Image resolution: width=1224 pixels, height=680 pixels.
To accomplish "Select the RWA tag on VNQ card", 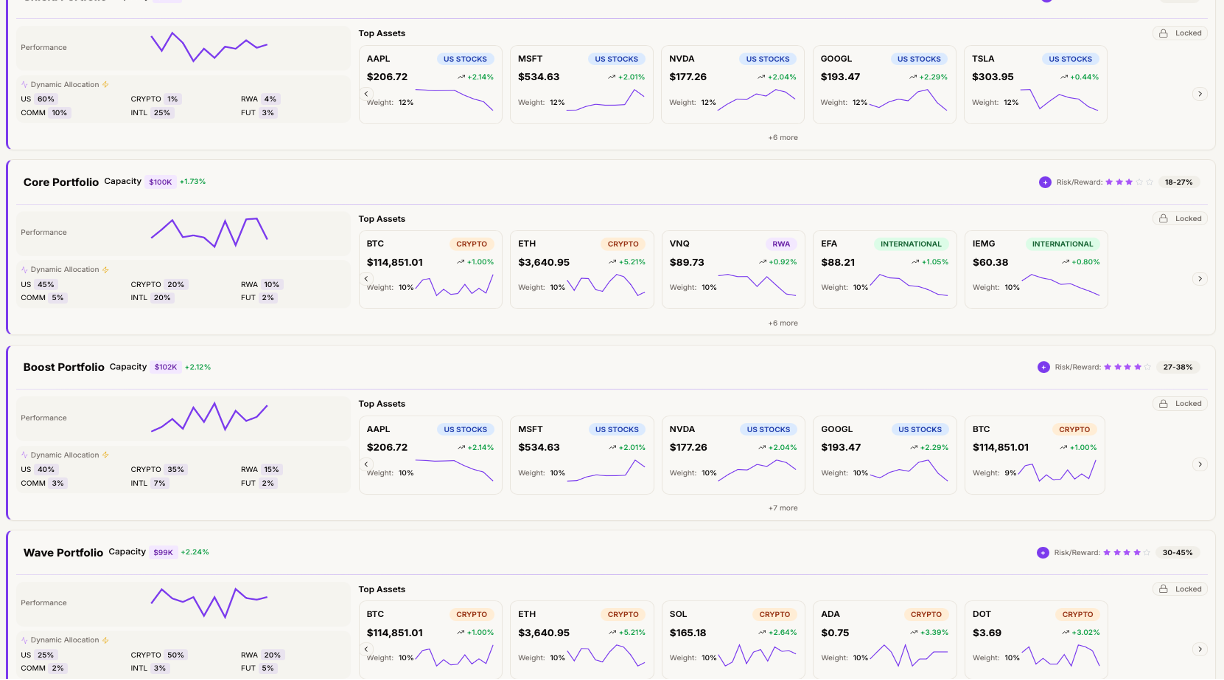I will tap(780, 244).
